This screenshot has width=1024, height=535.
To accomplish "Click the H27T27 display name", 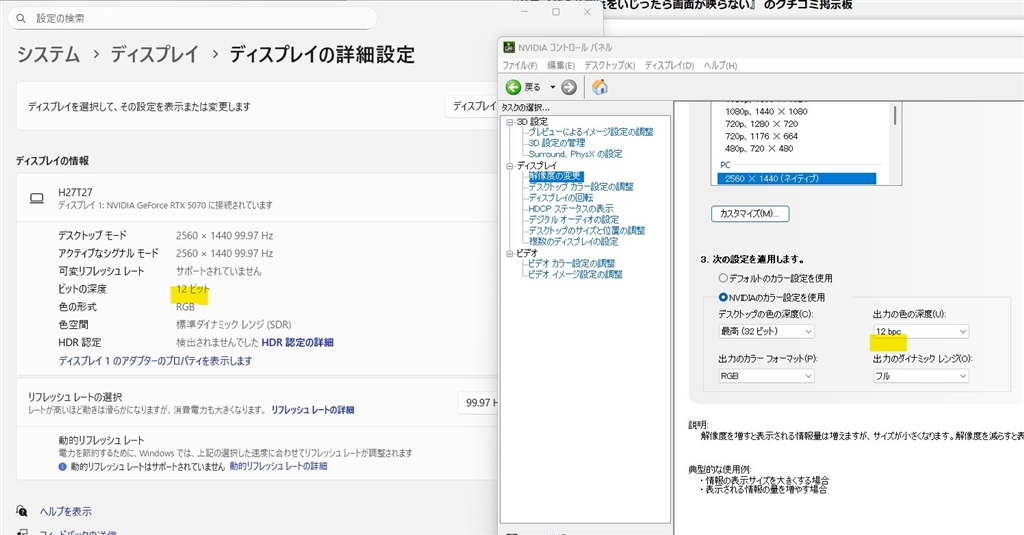I will (75, 192).
